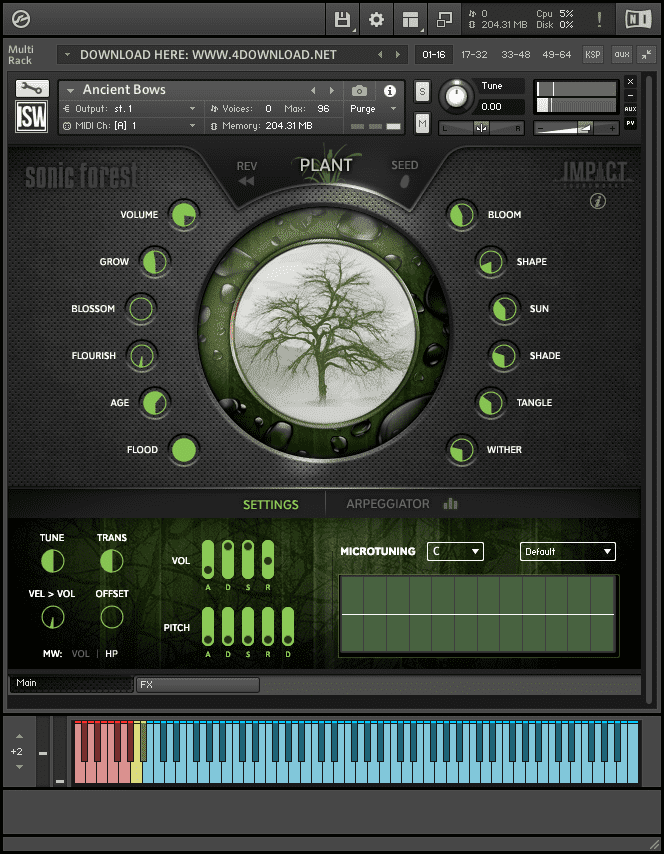The image size is (664, 854).
Task: Click the header Tune knob
Action: tap(456, 96)
